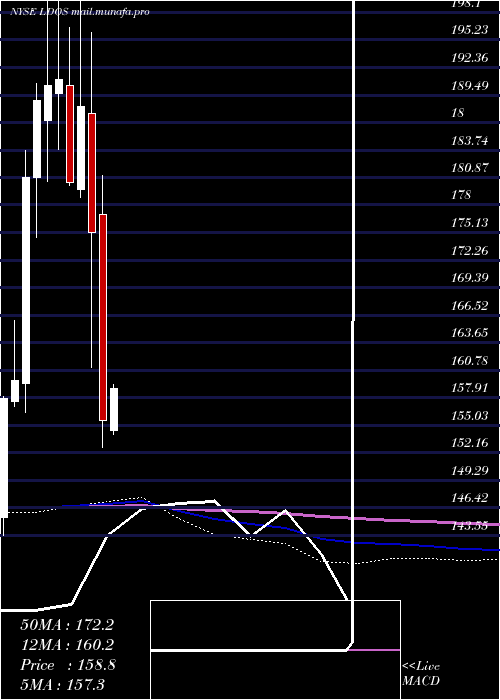Viewport: 500px width, 700px height.
Task: Click the Price : 158.8 label
Action: [68, 665]
